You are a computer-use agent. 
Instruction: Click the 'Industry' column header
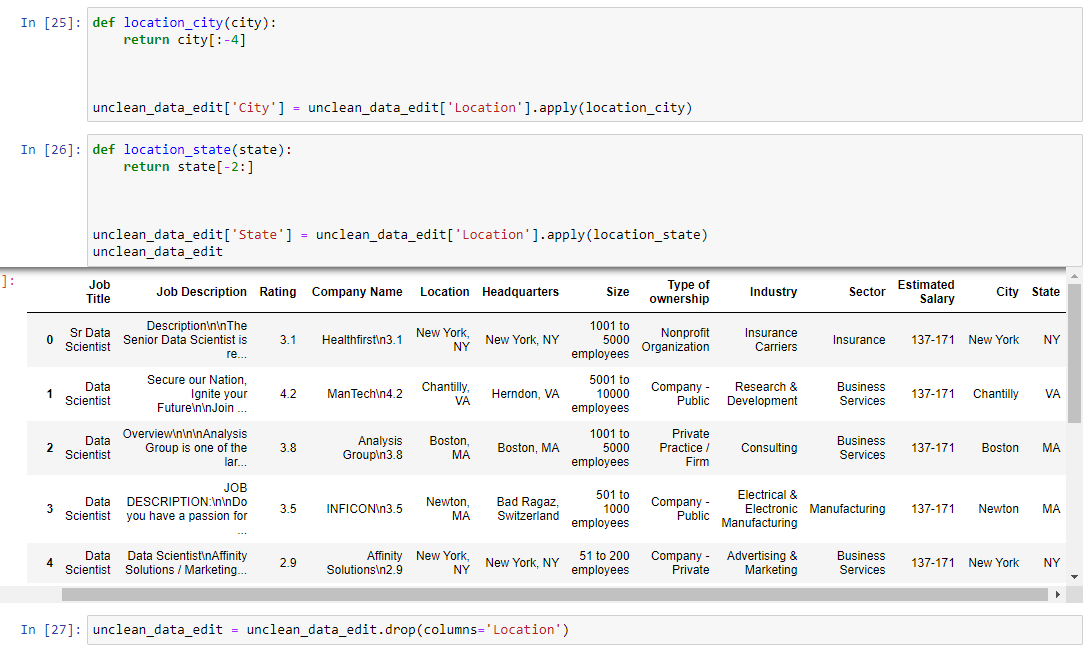pyautogui.click(x=773, y=292)
